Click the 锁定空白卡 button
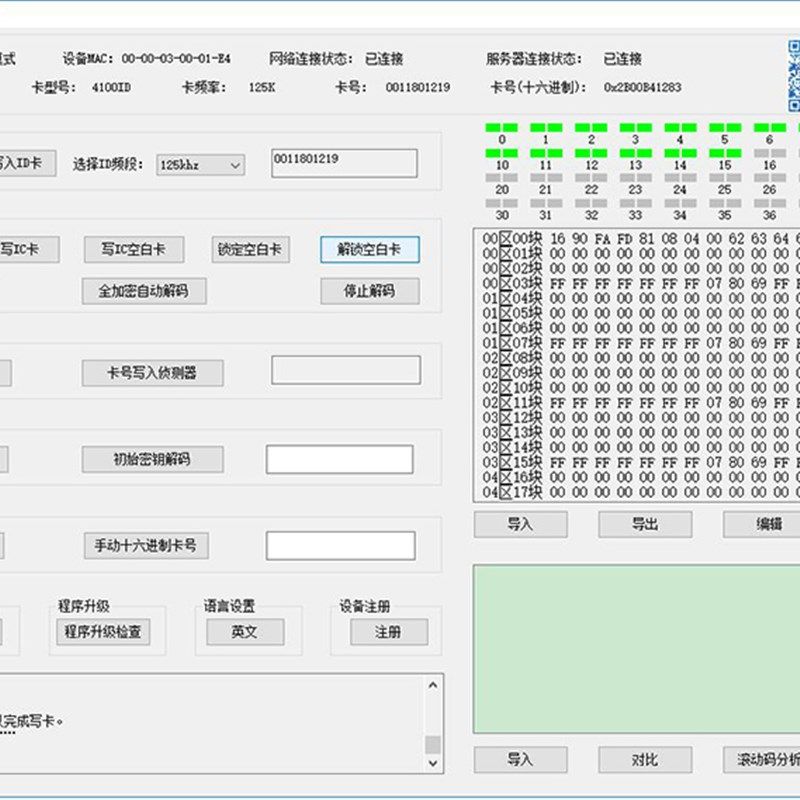 251,249
